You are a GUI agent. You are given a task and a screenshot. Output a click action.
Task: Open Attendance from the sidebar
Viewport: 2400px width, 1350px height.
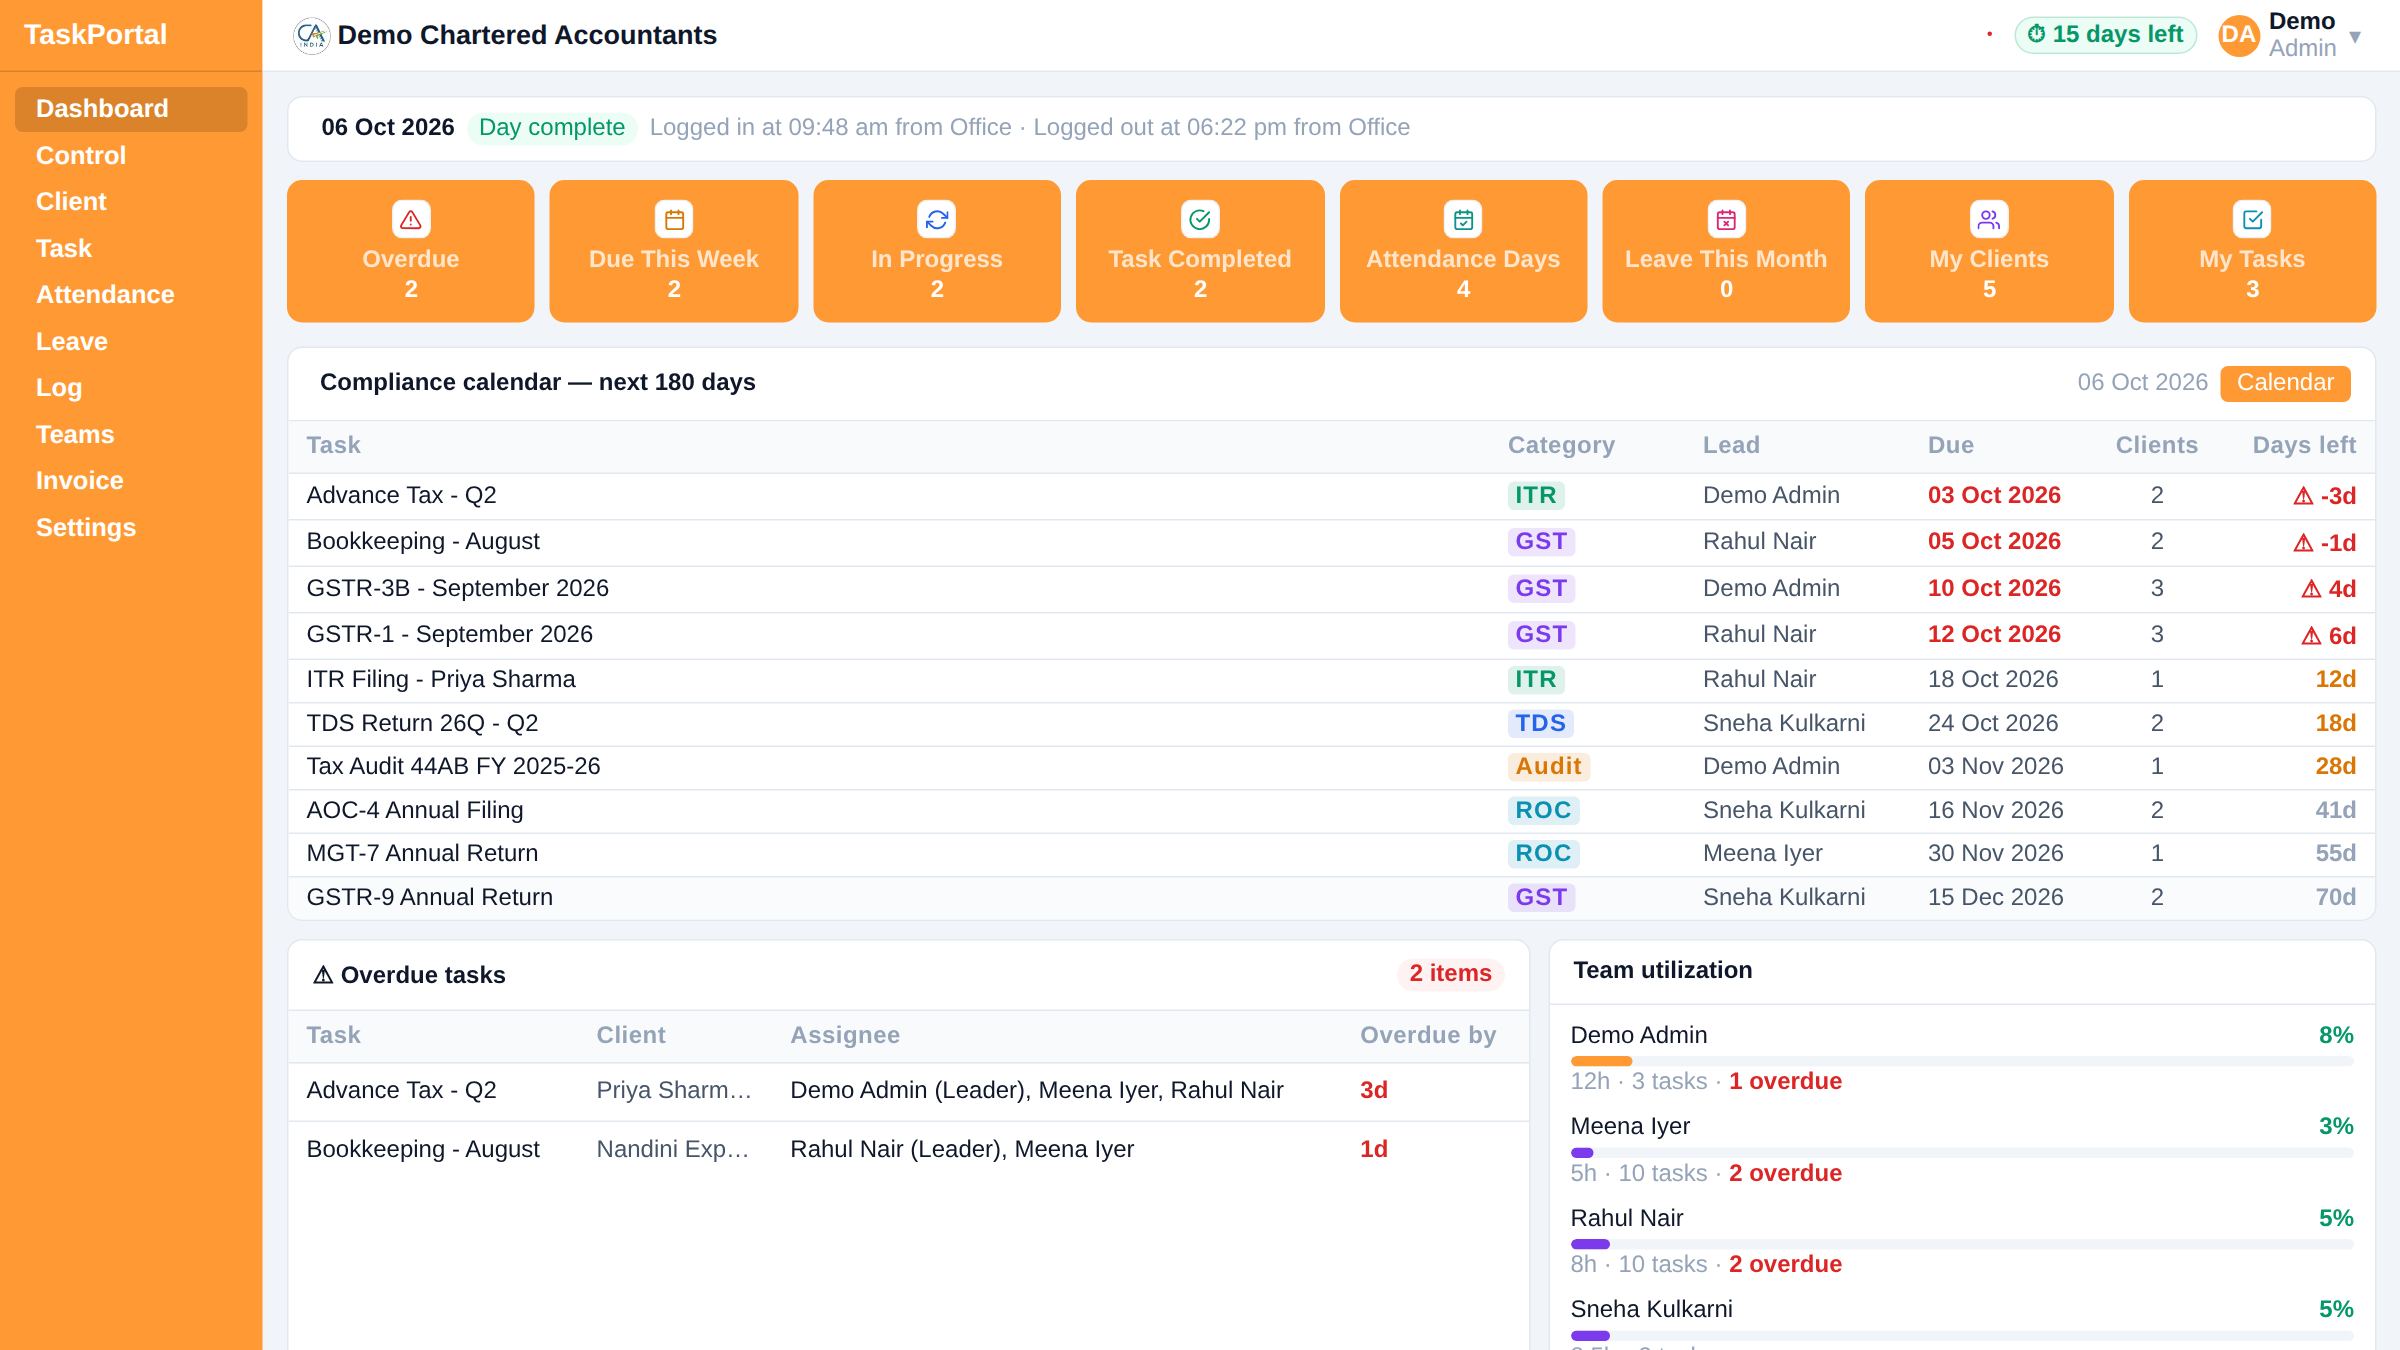131,295
